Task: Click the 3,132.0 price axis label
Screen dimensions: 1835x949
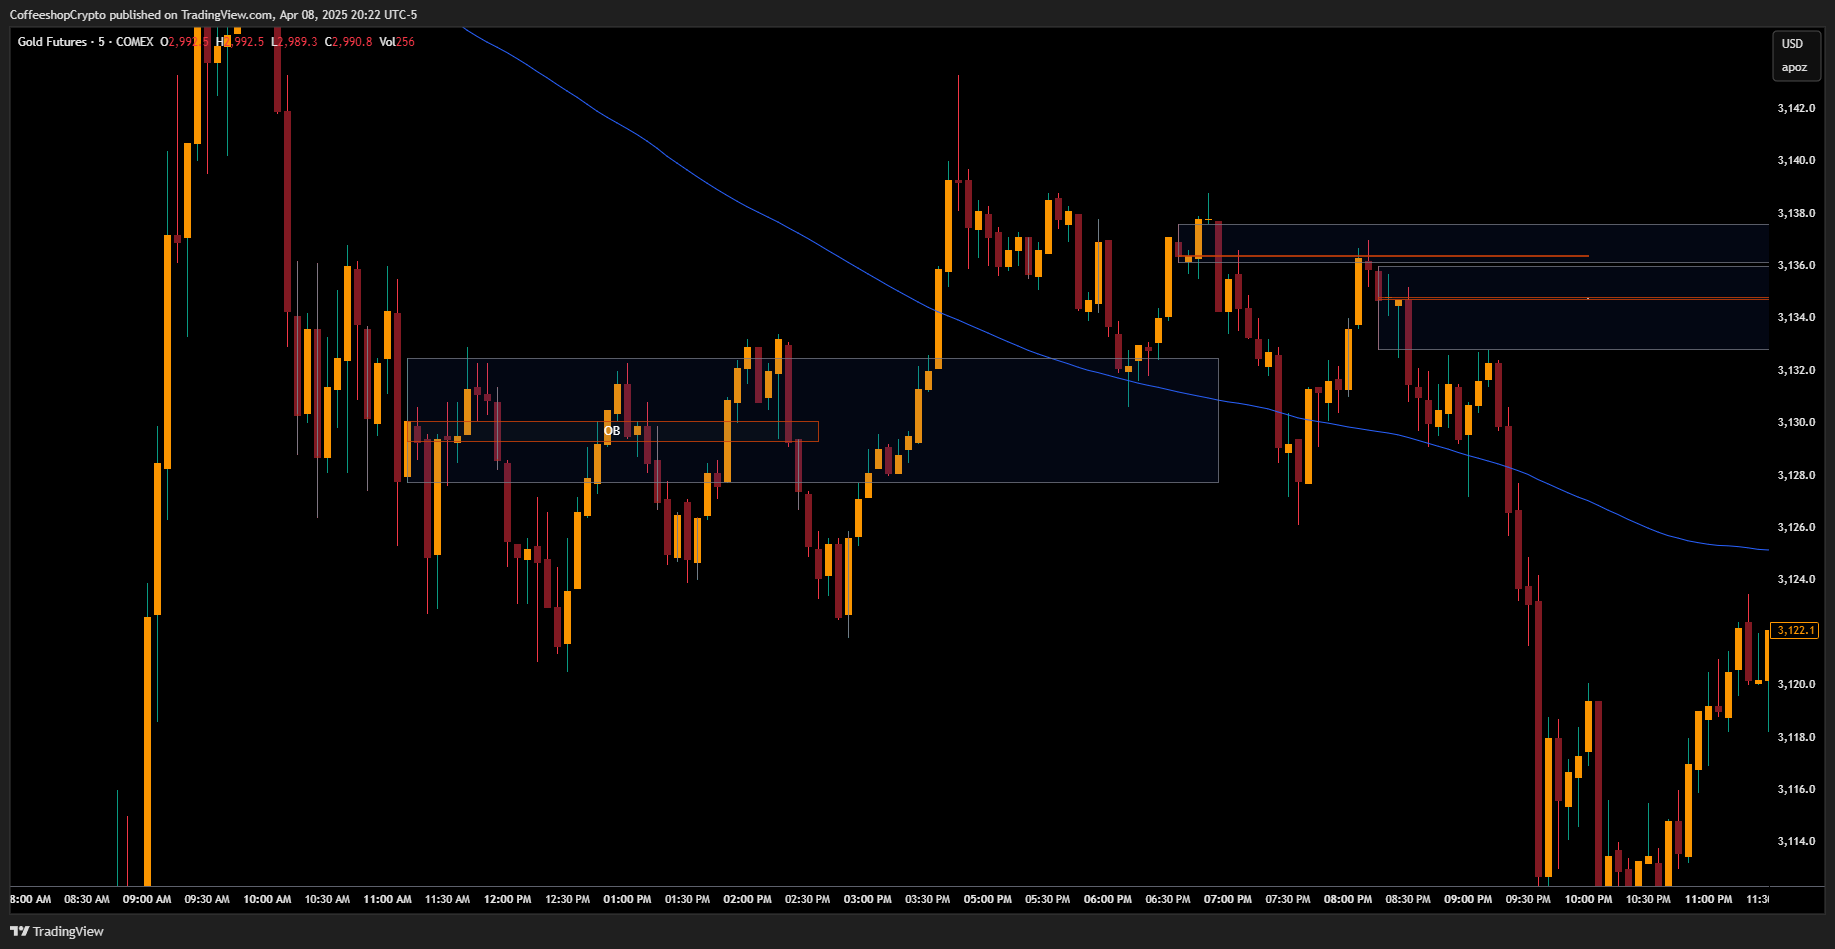Action: coord(1796,370)
